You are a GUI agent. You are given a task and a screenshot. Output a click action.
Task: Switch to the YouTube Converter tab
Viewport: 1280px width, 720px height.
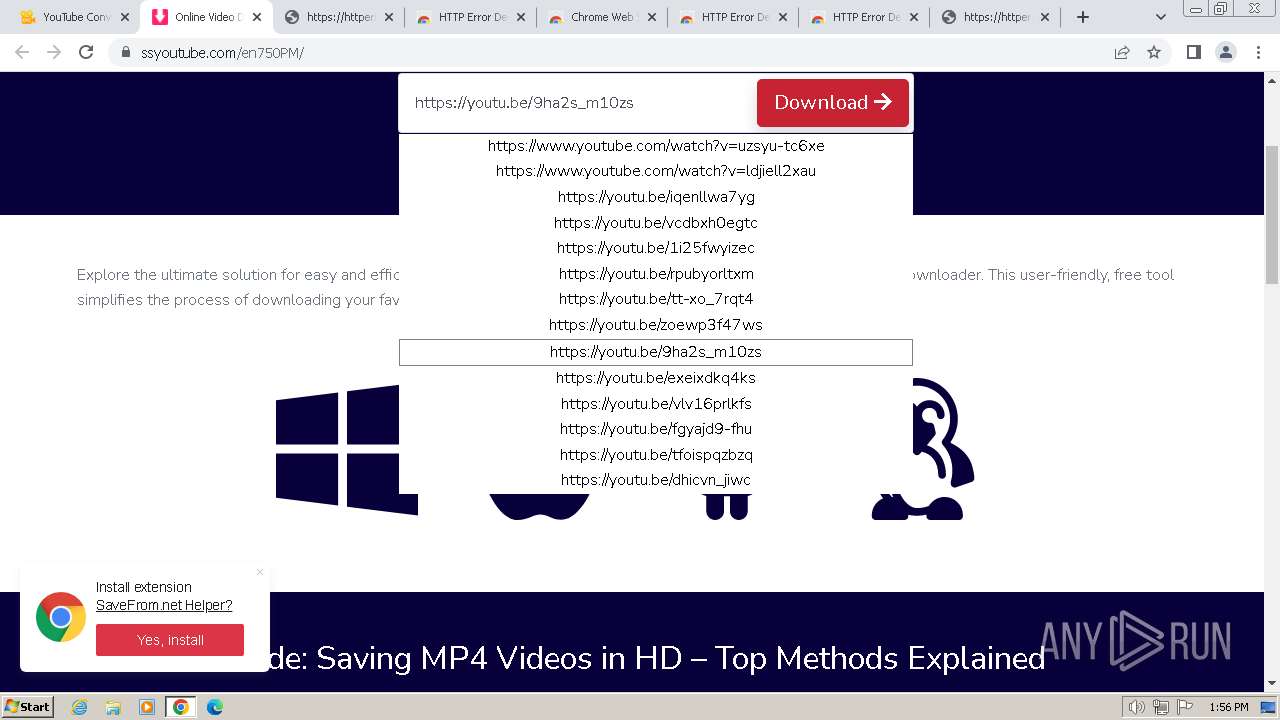click(x=68, y=17)
